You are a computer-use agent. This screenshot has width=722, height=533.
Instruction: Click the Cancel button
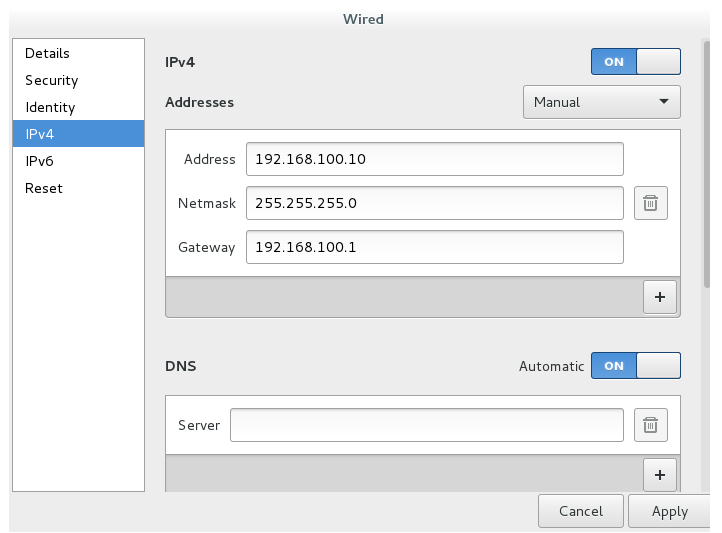pyautogui.click(x=581, y=511)
